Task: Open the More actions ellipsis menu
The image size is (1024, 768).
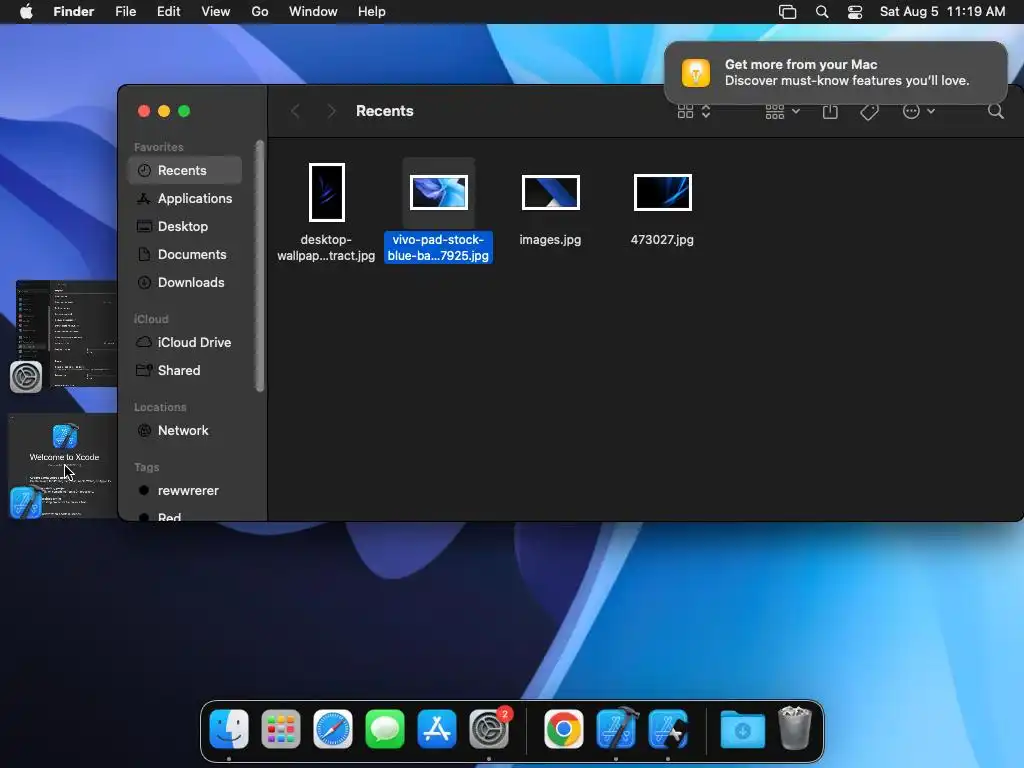Action: (x=918, y=112)
